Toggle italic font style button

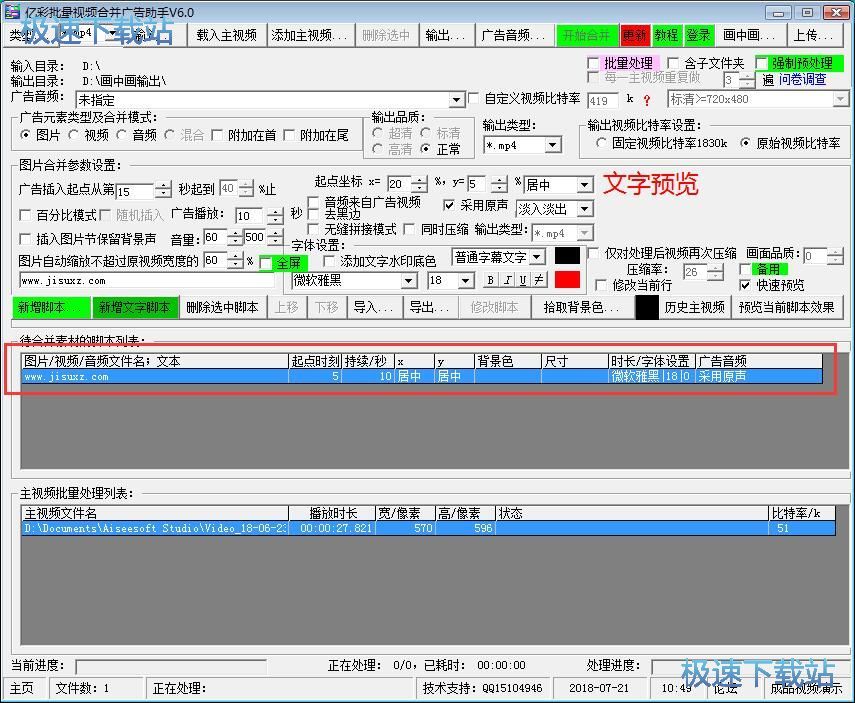[507, 280]
